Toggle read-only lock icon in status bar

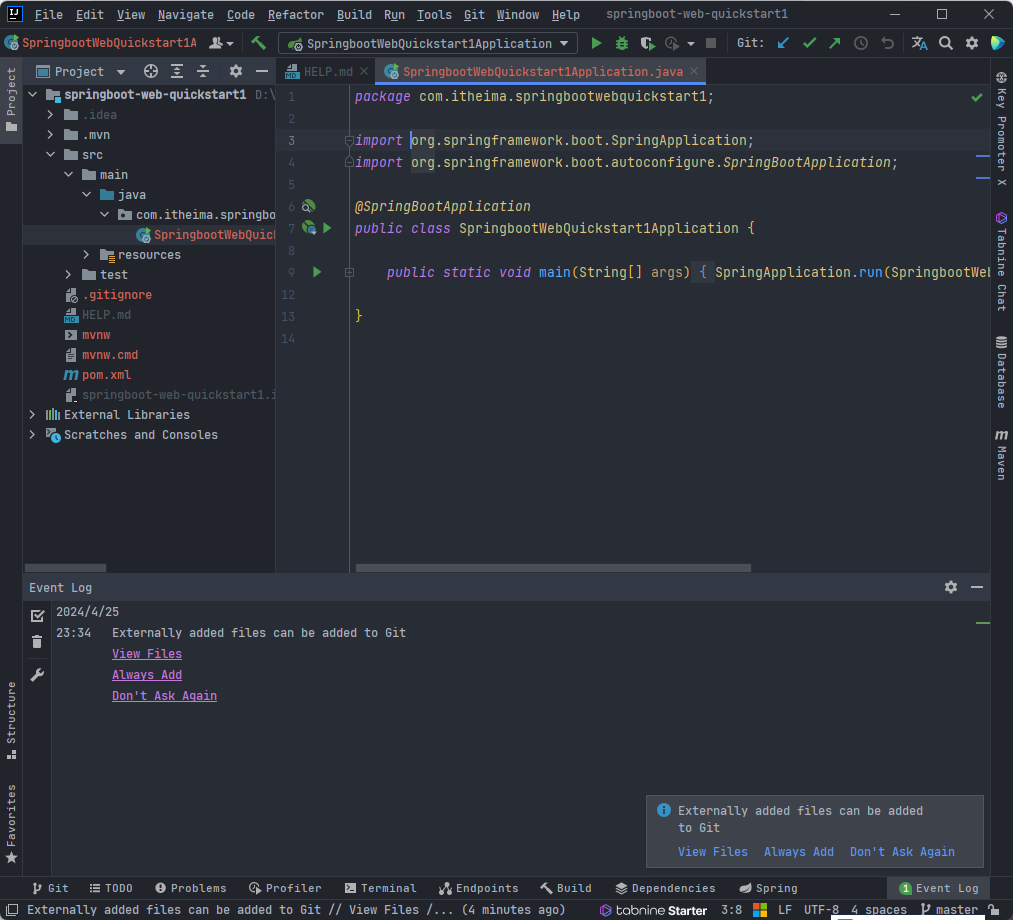point(994,910)
